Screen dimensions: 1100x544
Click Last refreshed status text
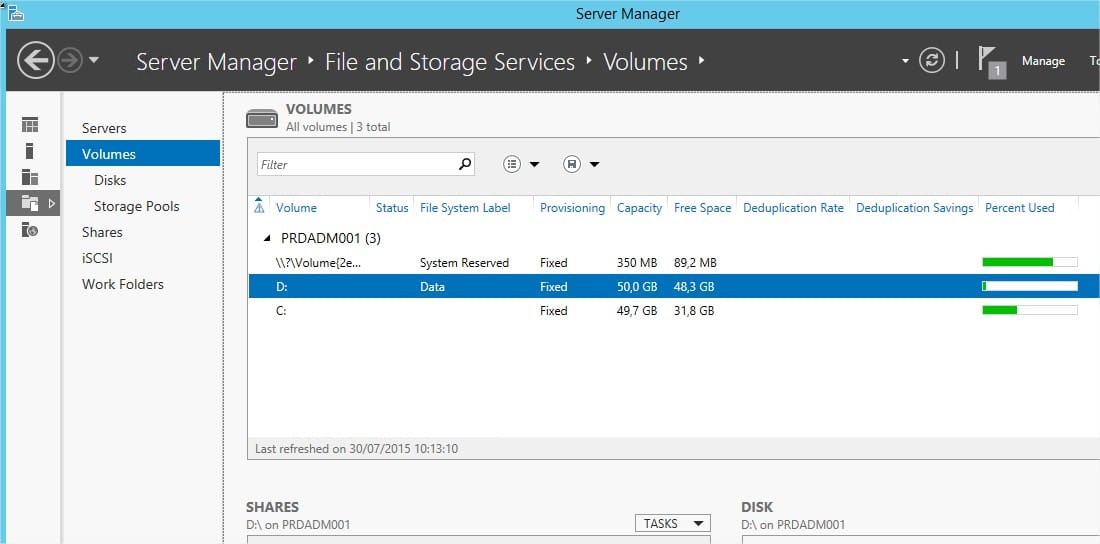coord(356,448)
